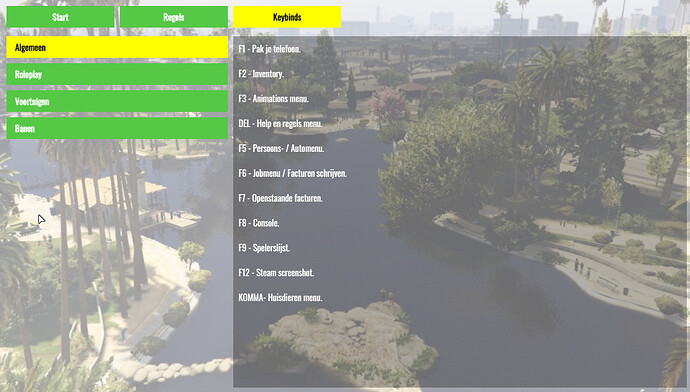
Task: Select the 'F3 - Animations menu.' text
Action: point(273,99)
